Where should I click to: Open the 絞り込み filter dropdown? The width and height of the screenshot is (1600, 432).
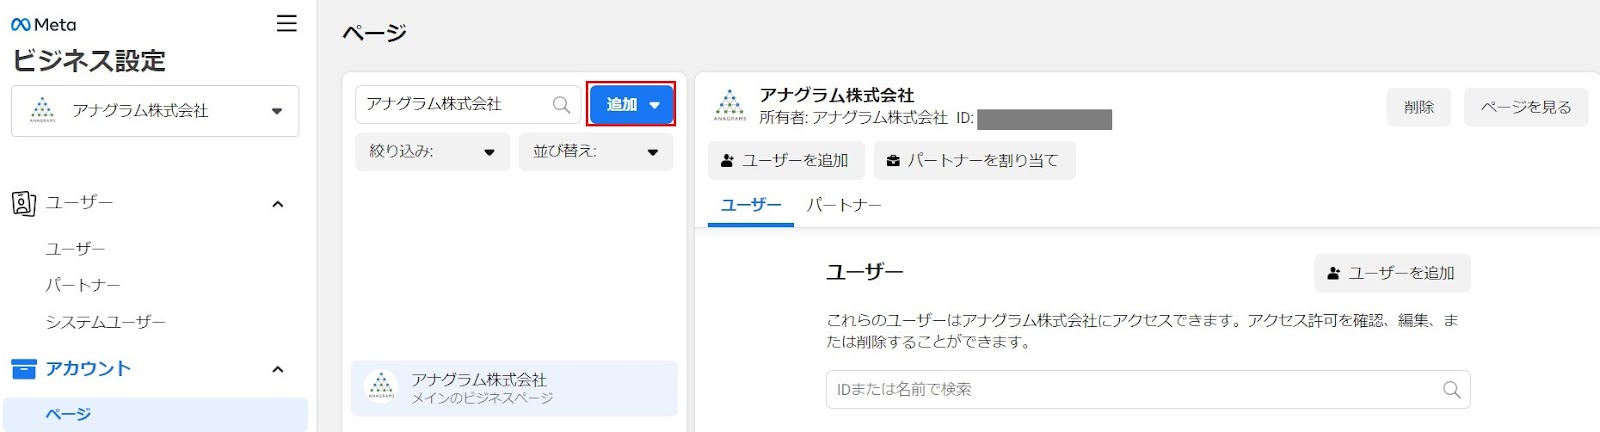(x=432, y=152)
